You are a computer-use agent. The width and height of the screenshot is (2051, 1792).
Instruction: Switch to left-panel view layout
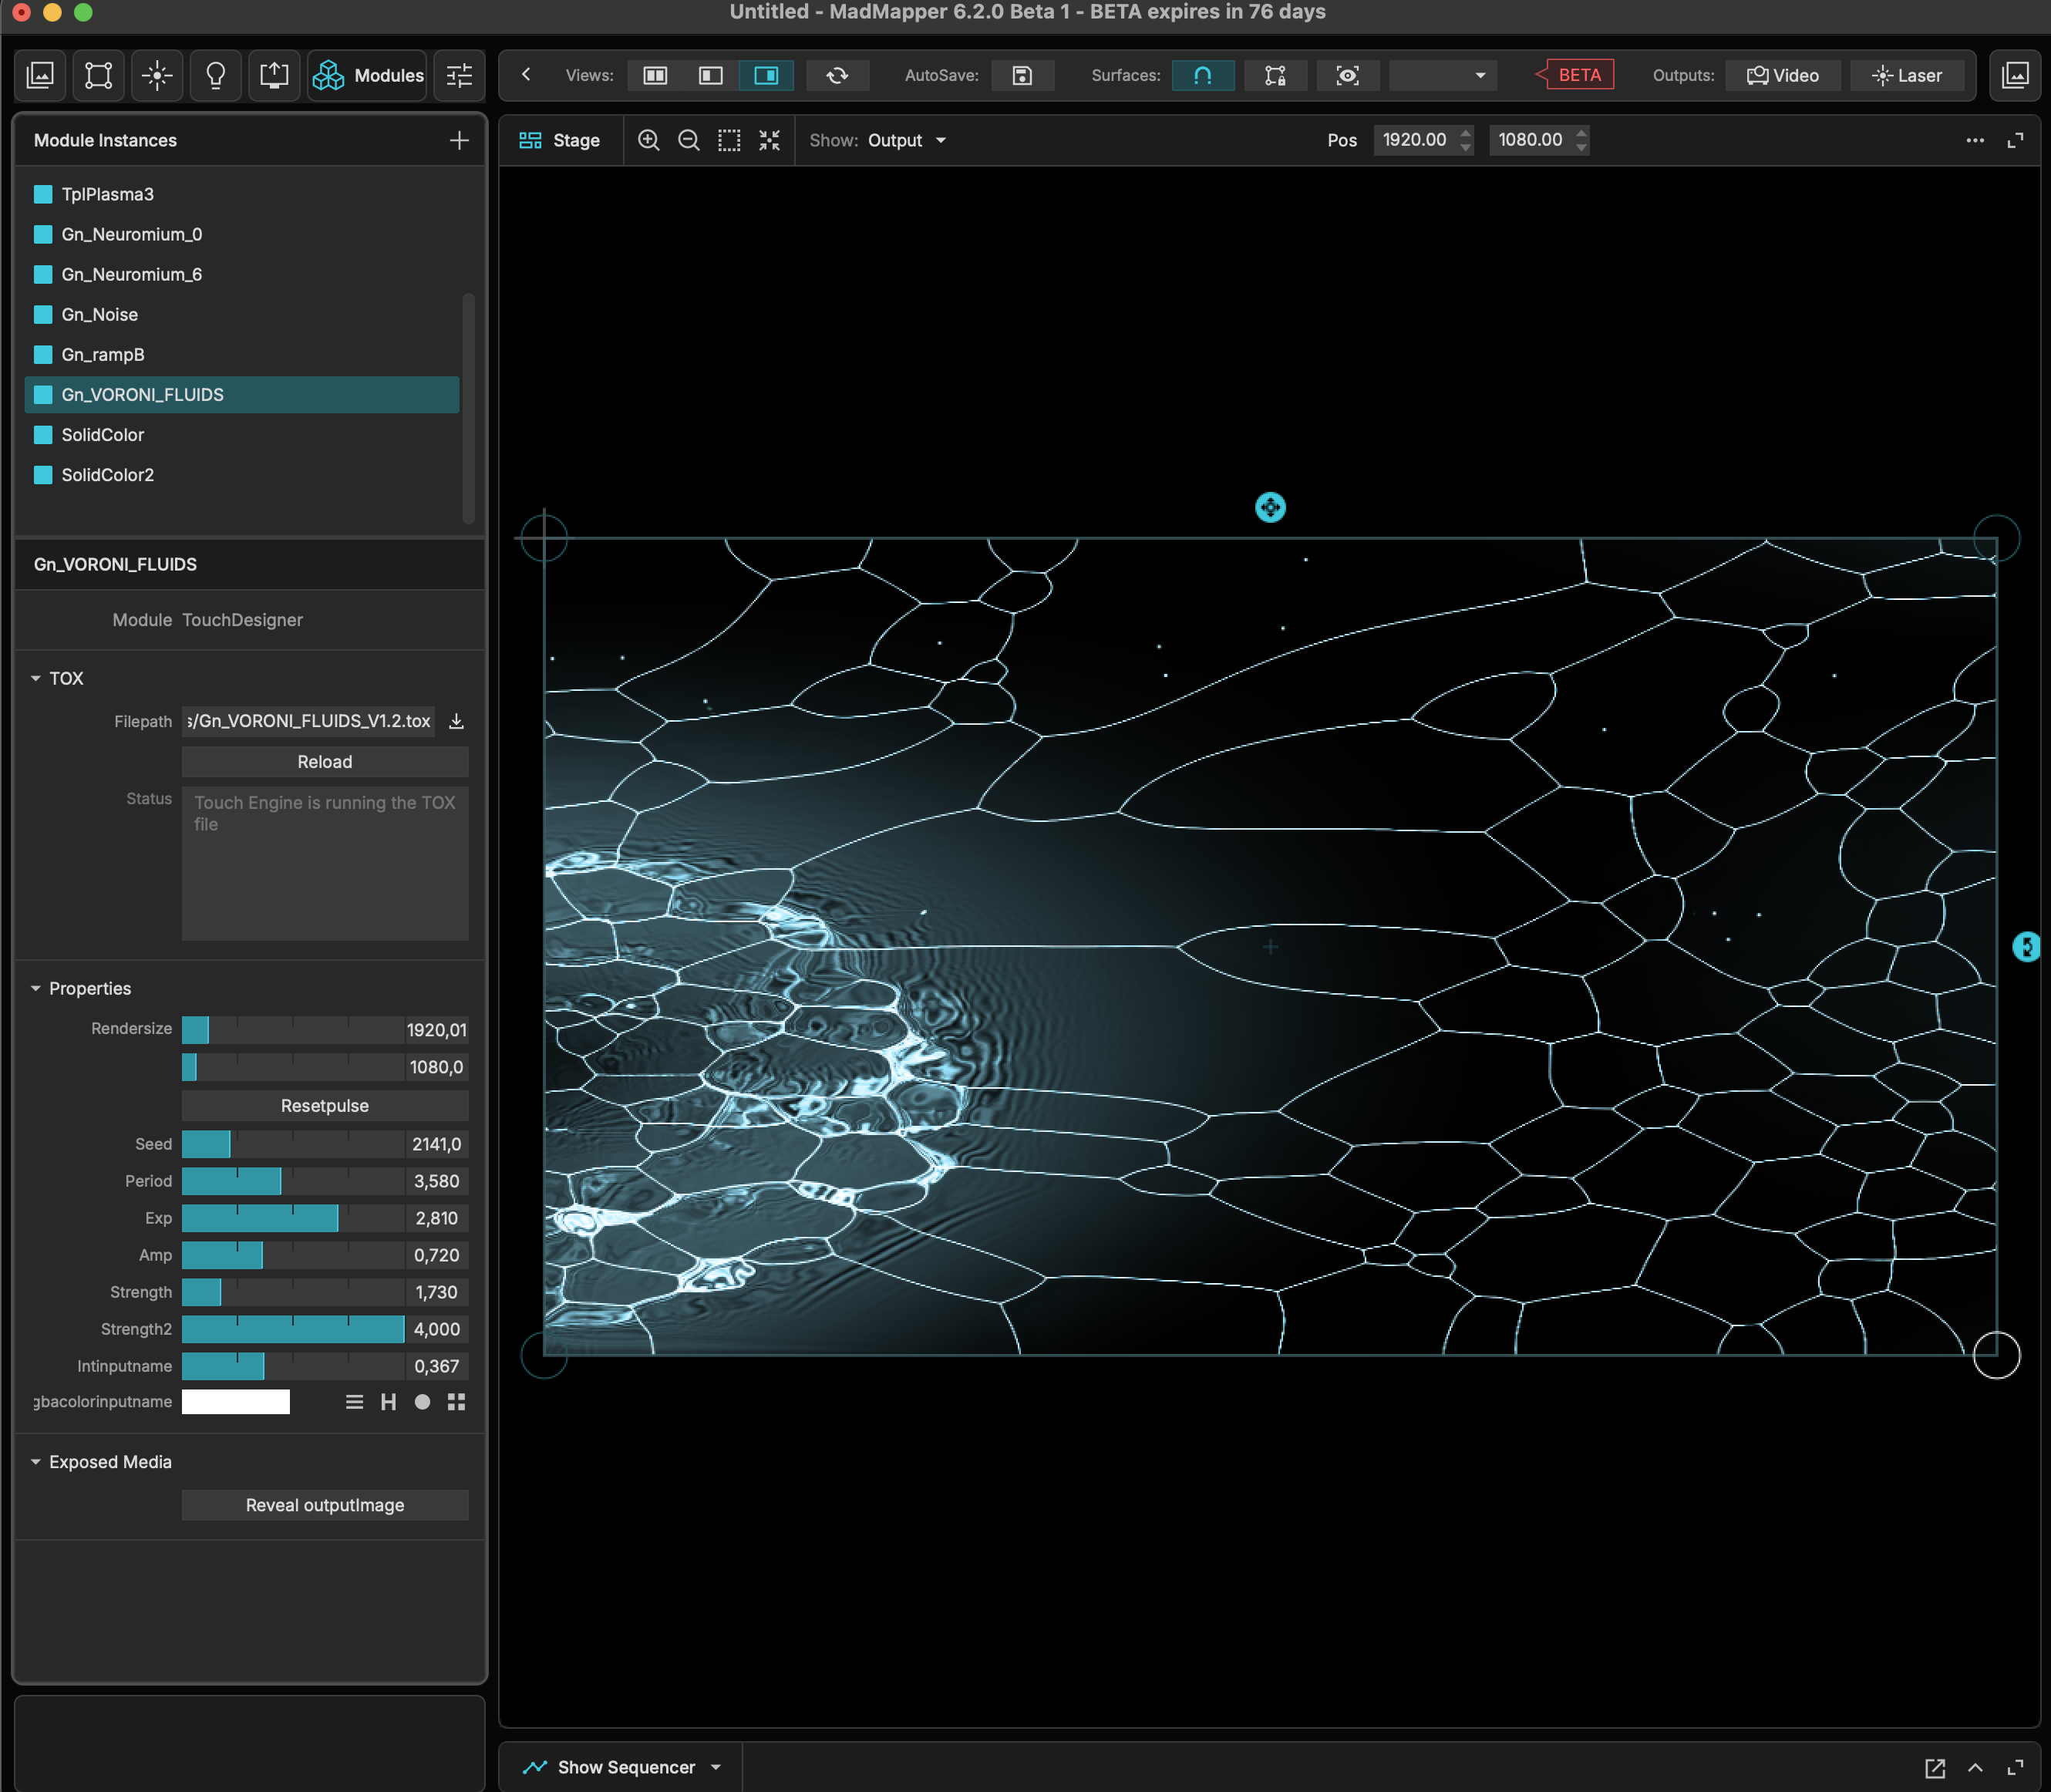pos(711,75)
